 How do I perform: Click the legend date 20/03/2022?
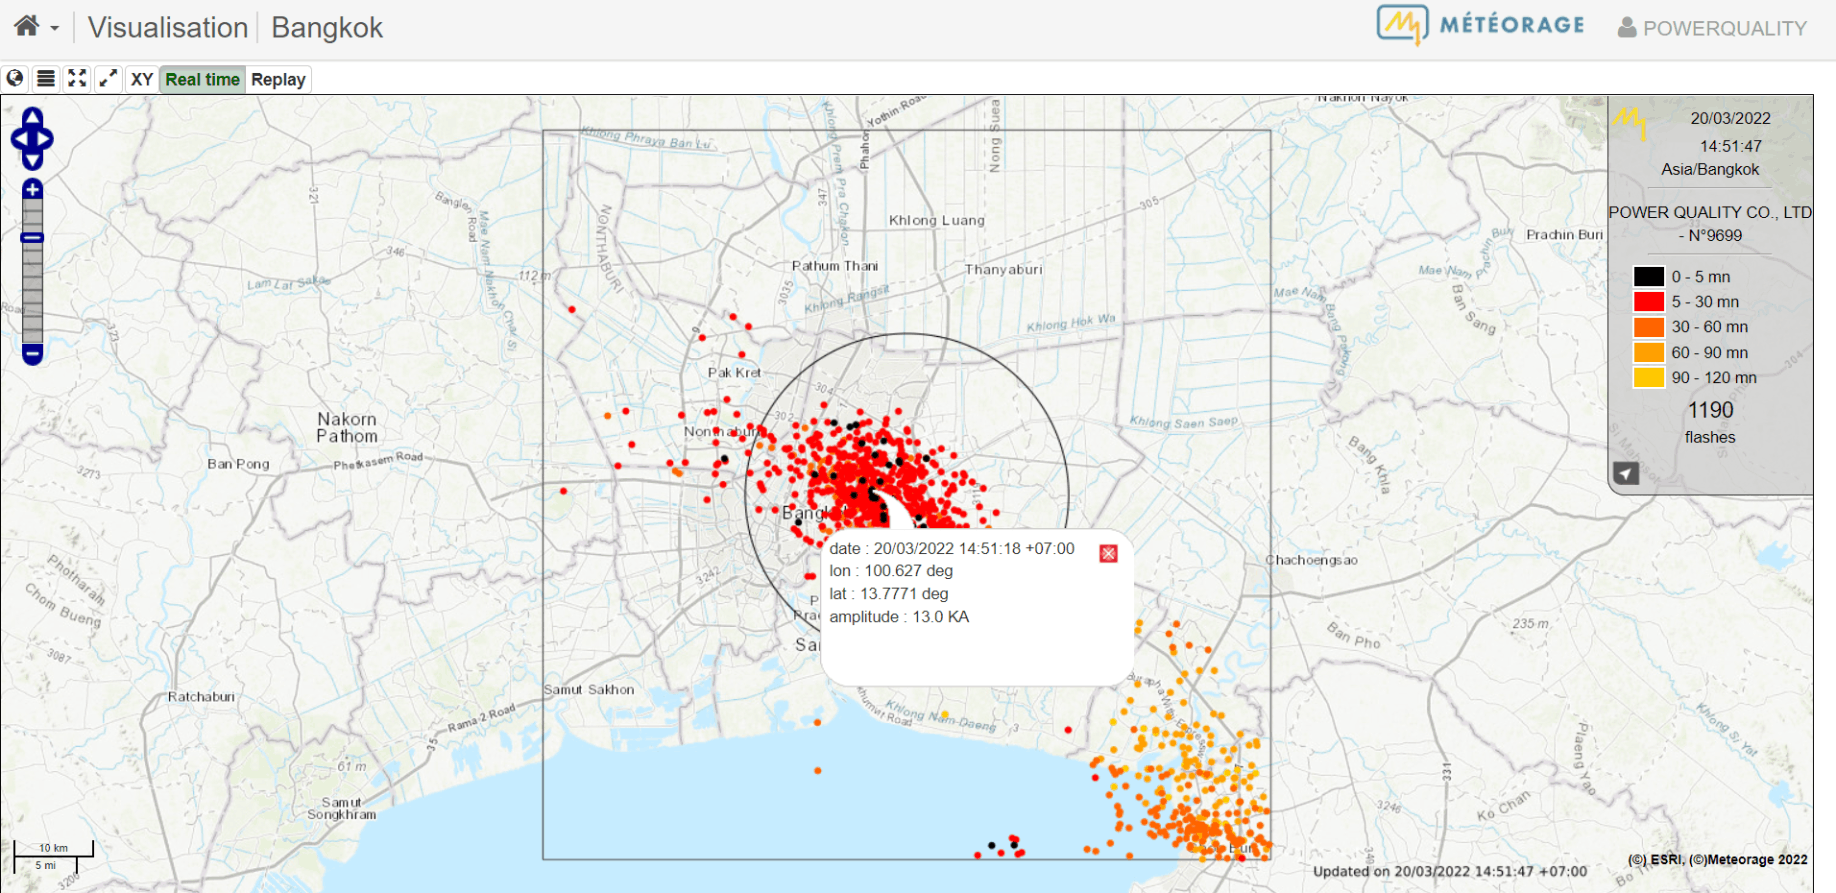pos(1731,118)
